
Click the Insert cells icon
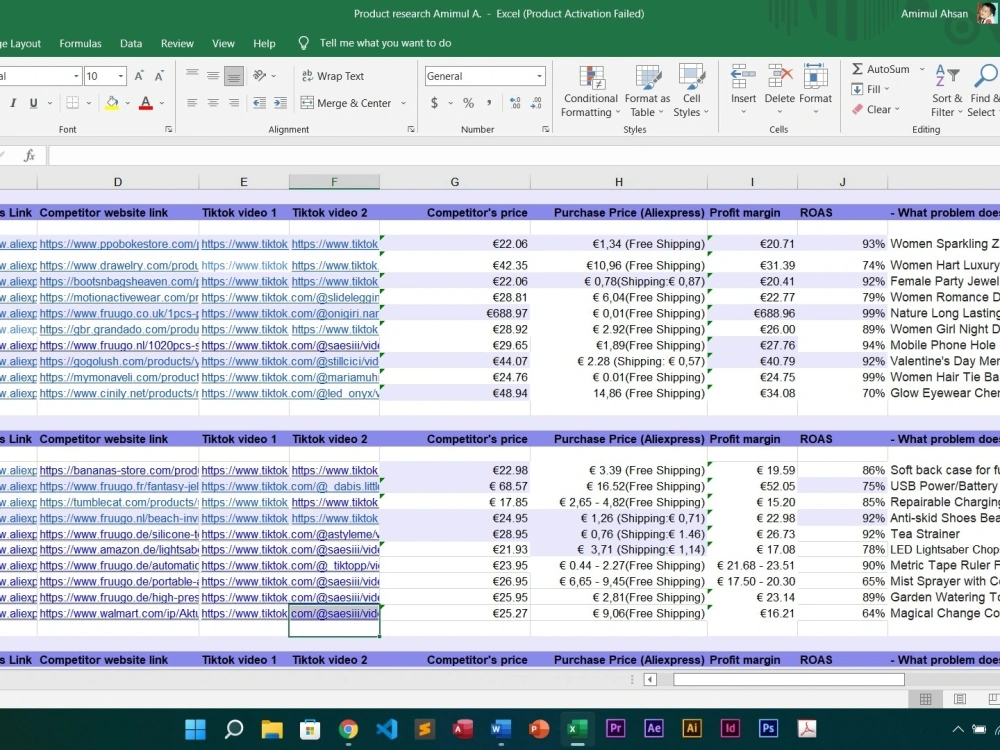pos(743,76)
